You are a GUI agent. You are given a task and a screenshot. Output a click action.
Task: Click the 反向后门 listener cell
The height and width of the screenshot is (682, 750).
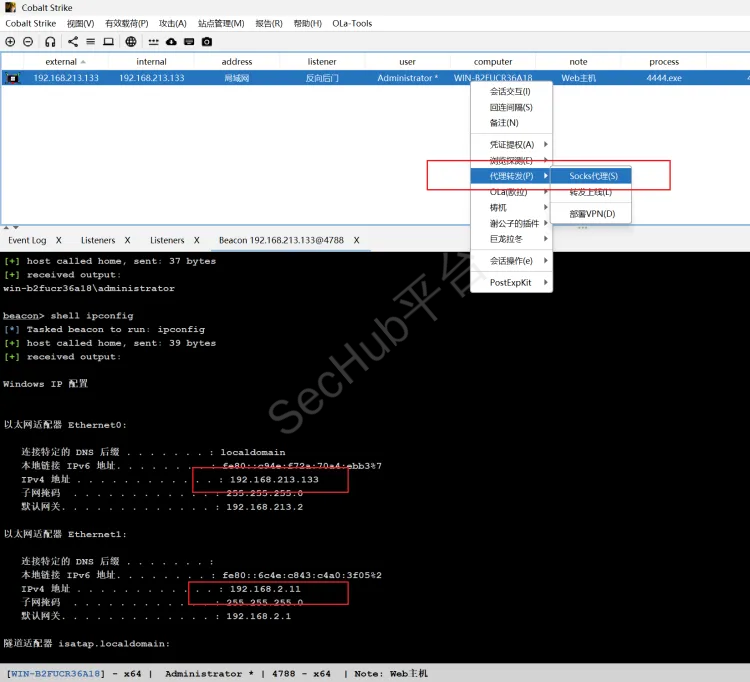point(322,78)
